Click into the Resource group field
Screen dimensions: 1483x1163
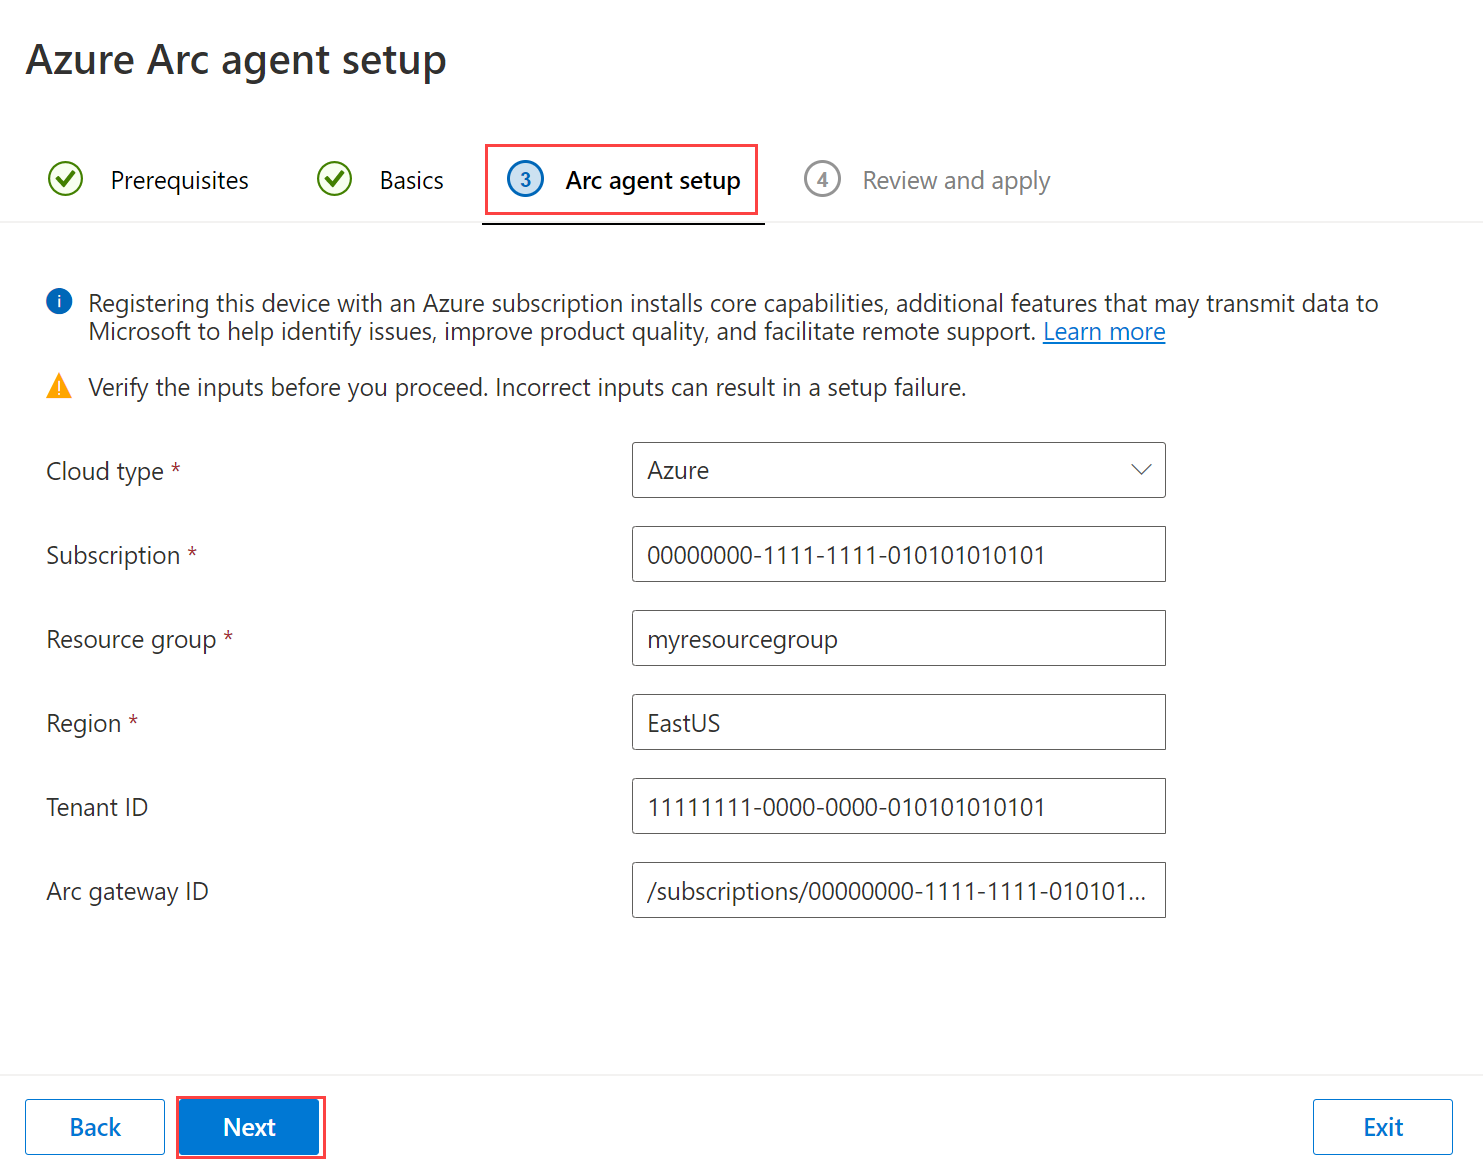[899, 638]
